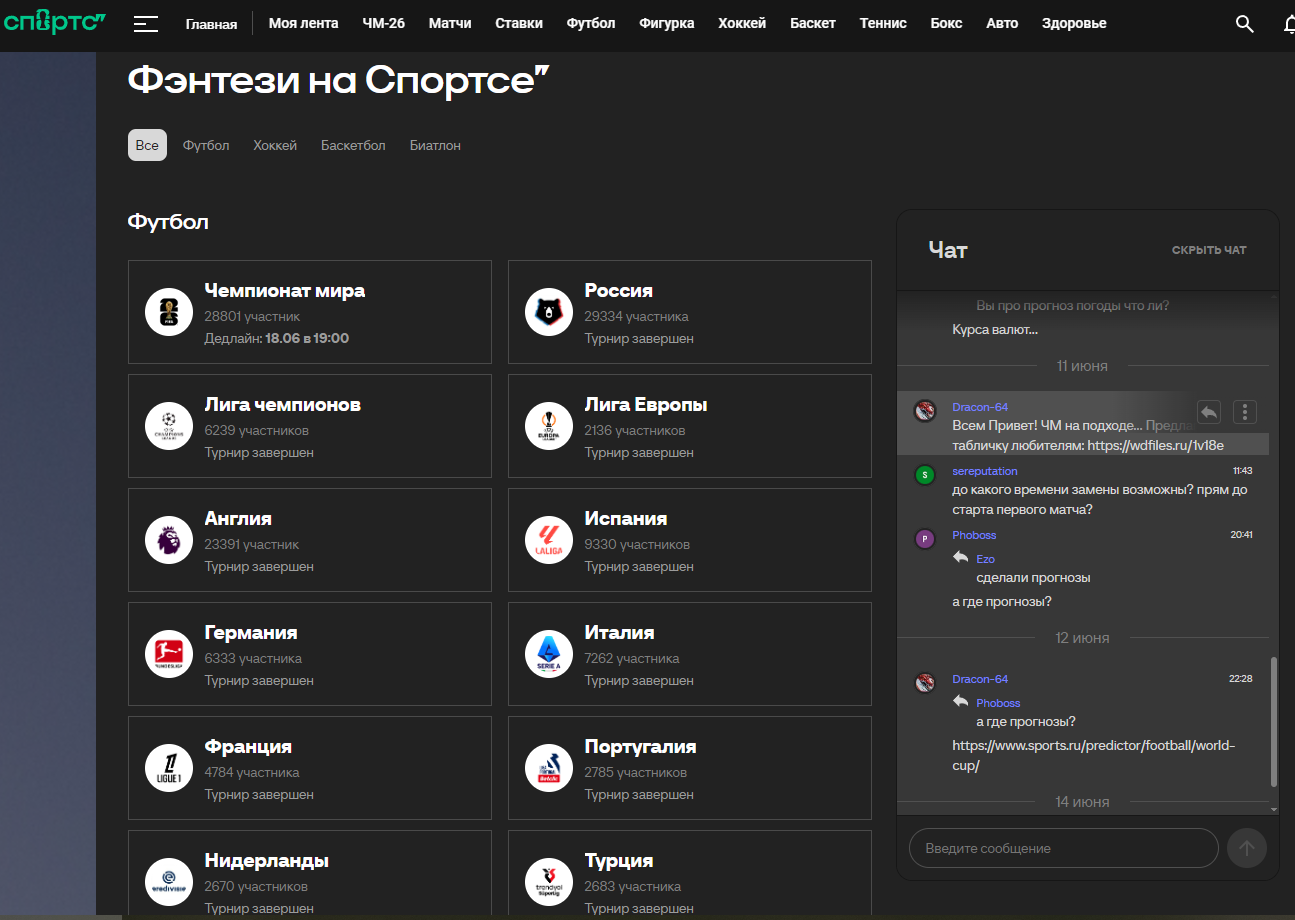Click the Champions League logo

(x=169, y=427)
